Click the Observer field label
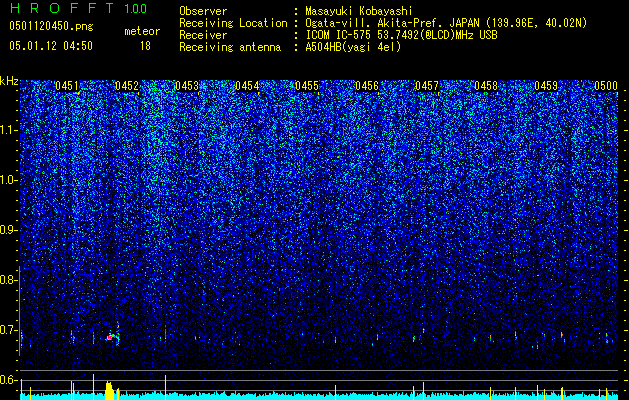629x400 pixels. (x=203, y=12)
